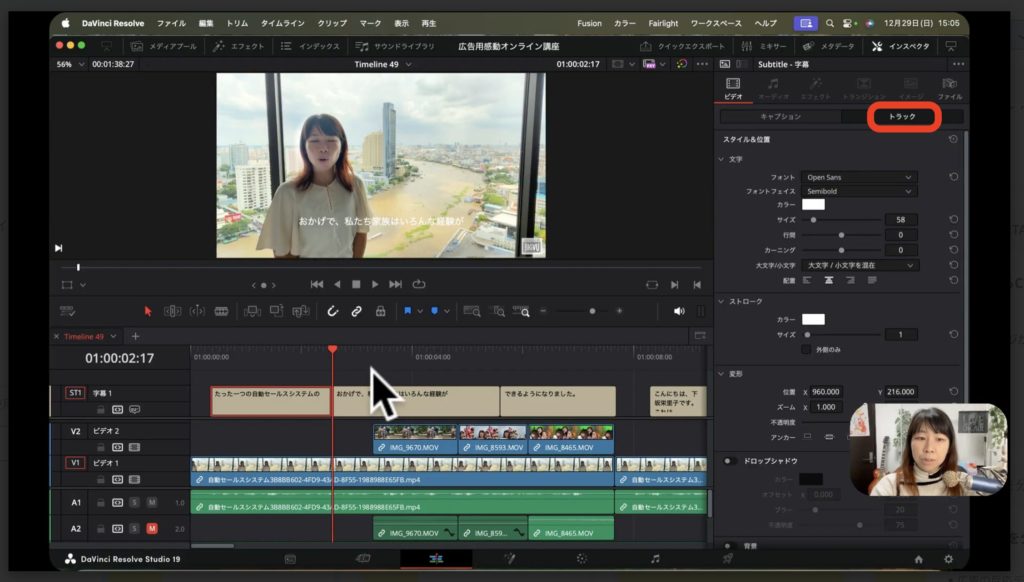The image size is (1024, 582).
Task: Toggle the ドロップシャドウ switch on
Action: [730, 461]
